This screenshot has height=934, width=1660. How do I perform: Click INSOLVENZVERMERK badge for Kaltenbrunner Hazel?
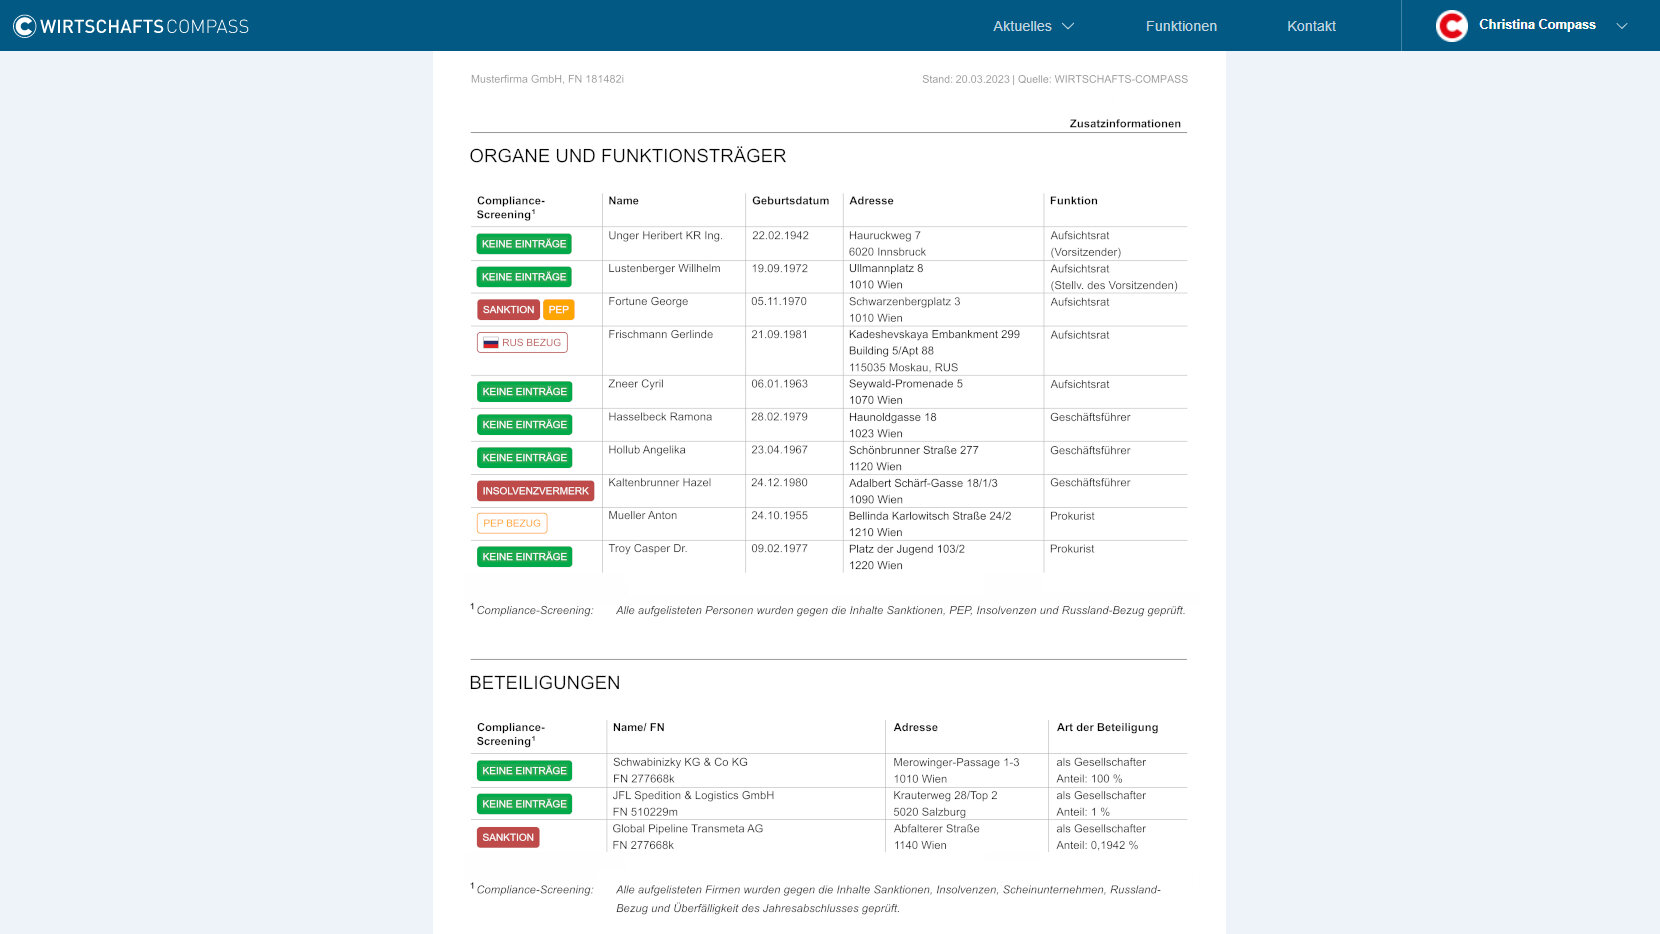pyautogui.click(x=535, y=491)
